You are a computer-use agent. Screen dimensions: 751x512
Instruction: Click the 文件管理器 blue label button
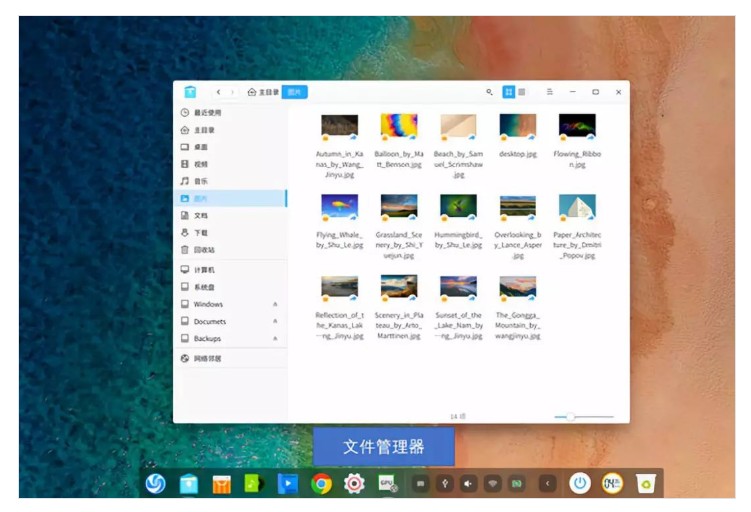point(383,447)
